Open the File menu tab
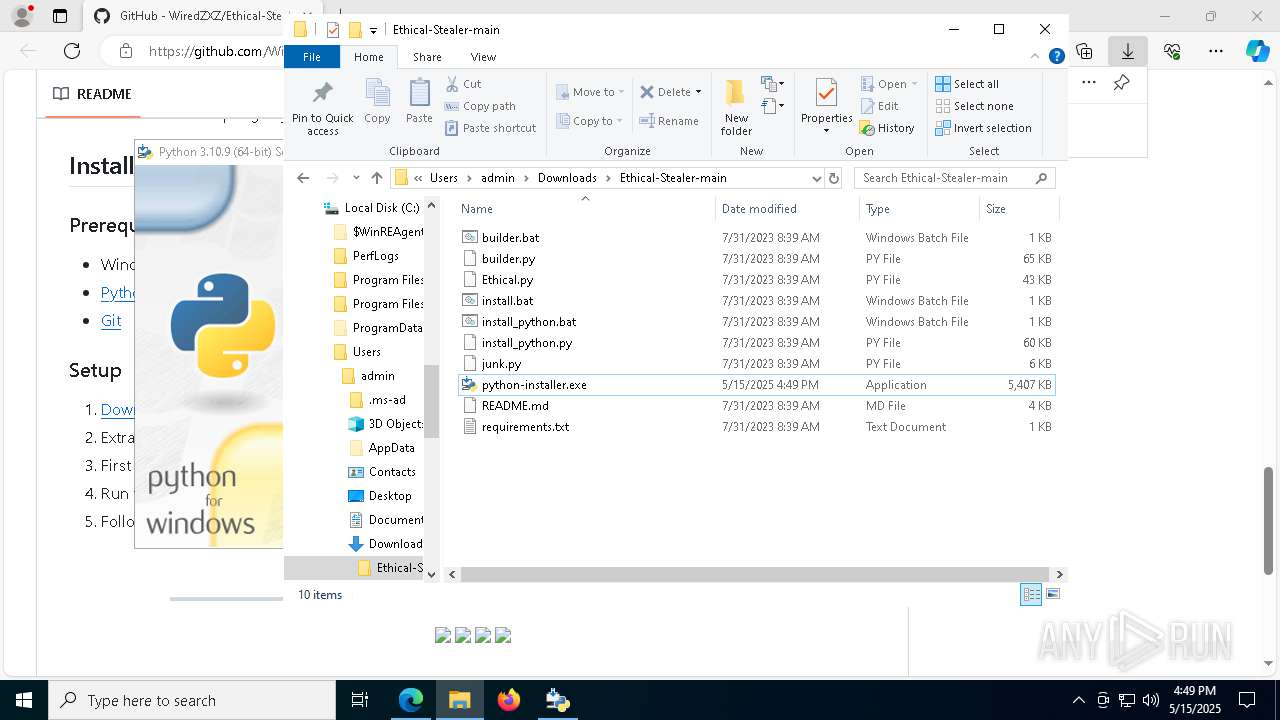Image resolution: width=1280 pixels, height=720 pixels. point(312,57)
